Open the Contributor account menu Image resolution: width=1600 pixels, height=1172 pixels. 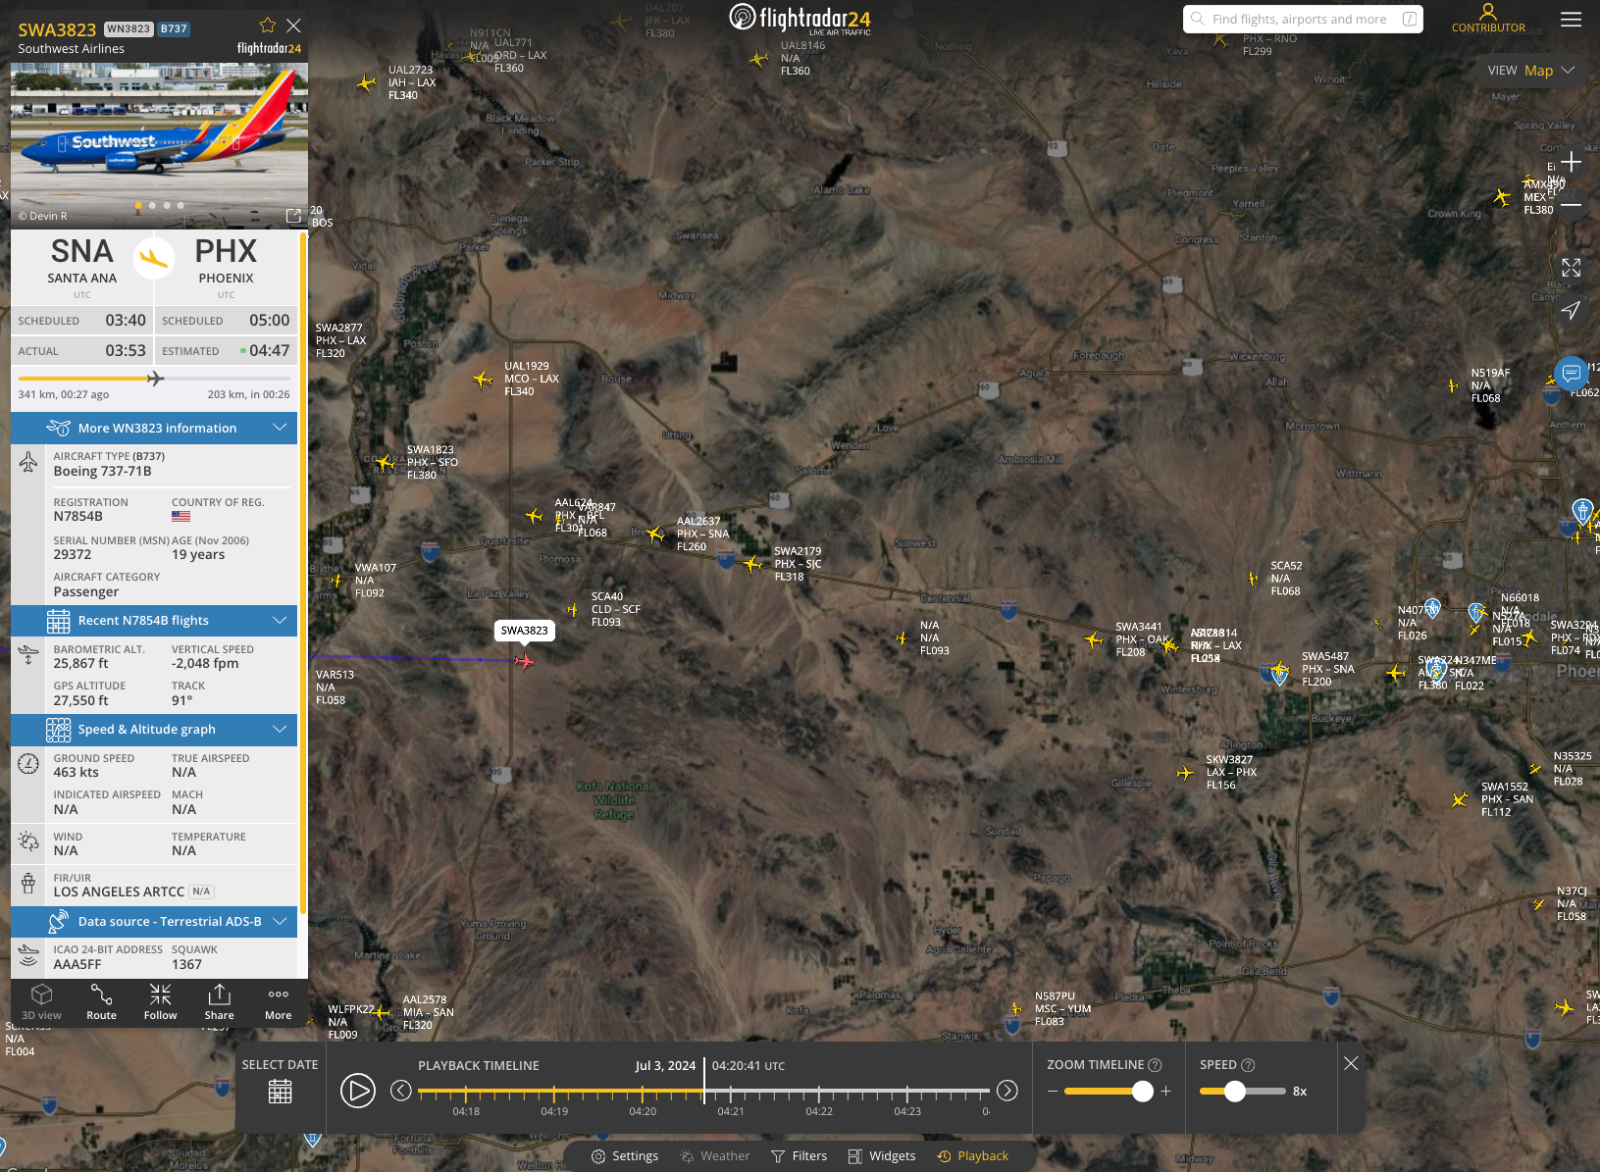(1488, 18)
